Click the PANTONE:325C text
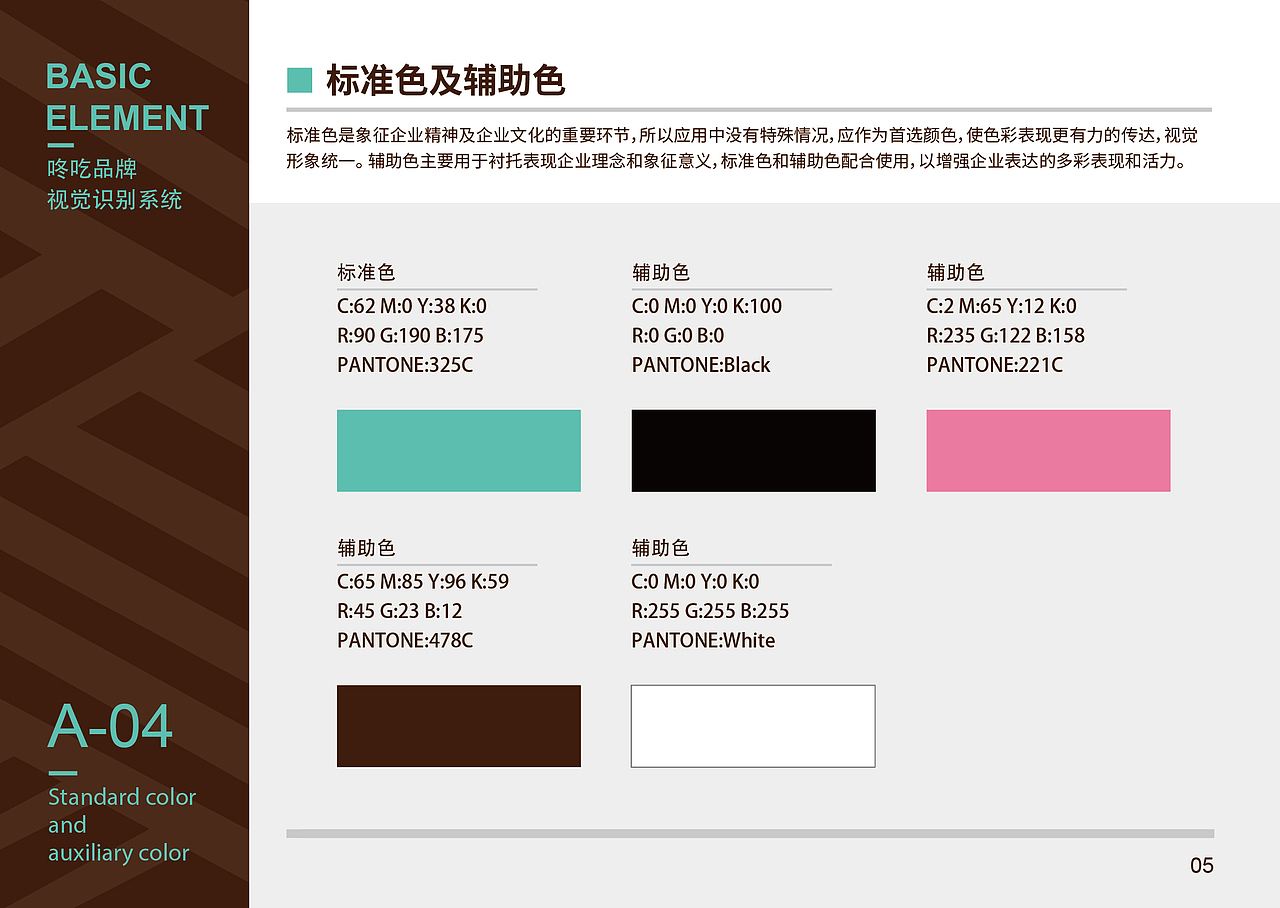1280x908 pixels. click(405, 365)
